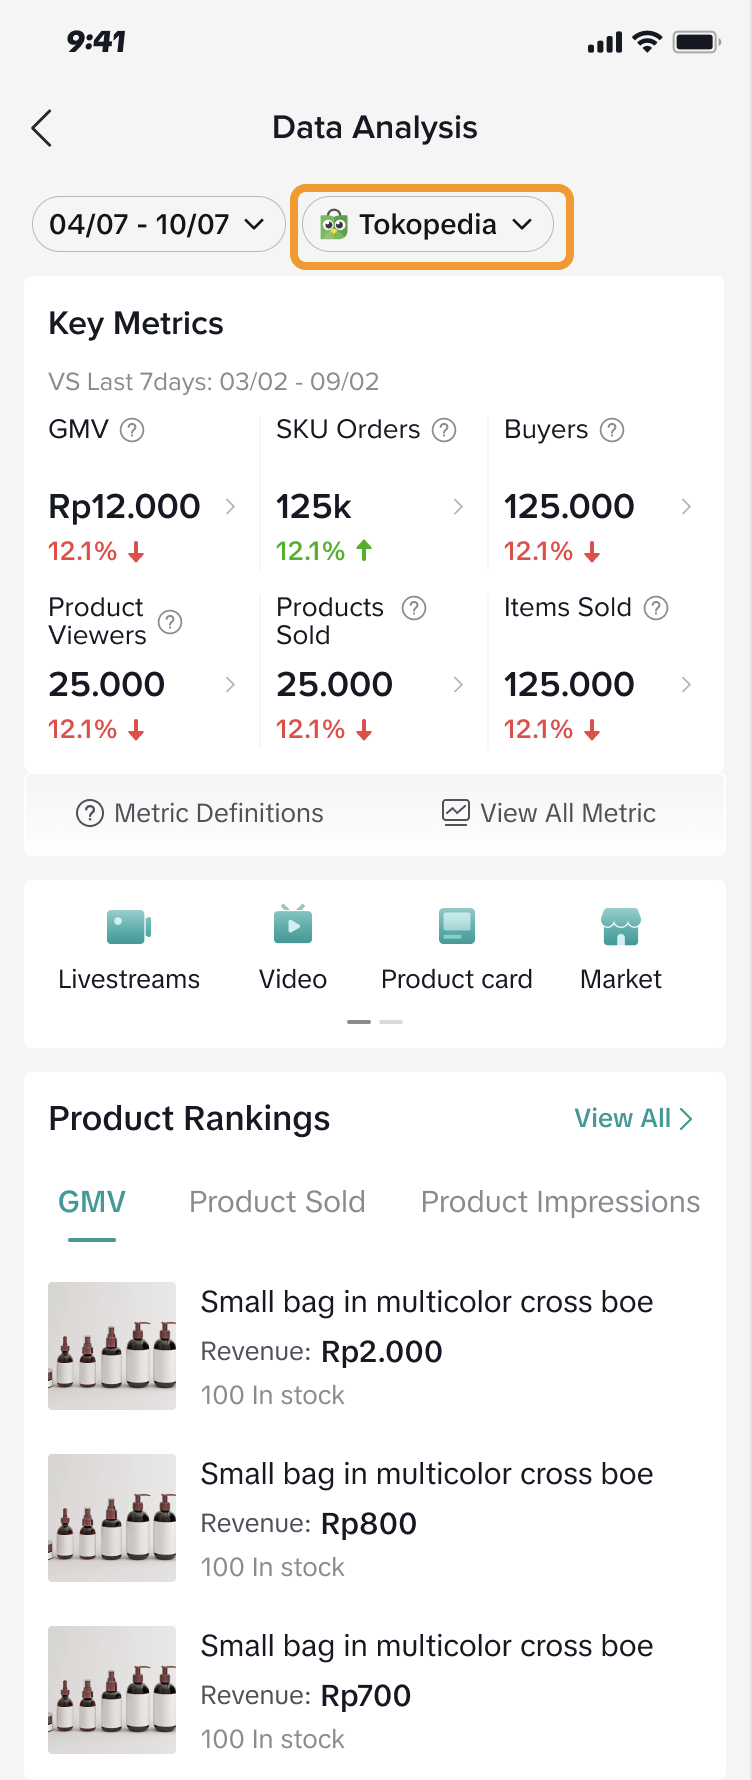
Task: Expand GMV Rp12.000 details chevron
Action: pos(230,507)
